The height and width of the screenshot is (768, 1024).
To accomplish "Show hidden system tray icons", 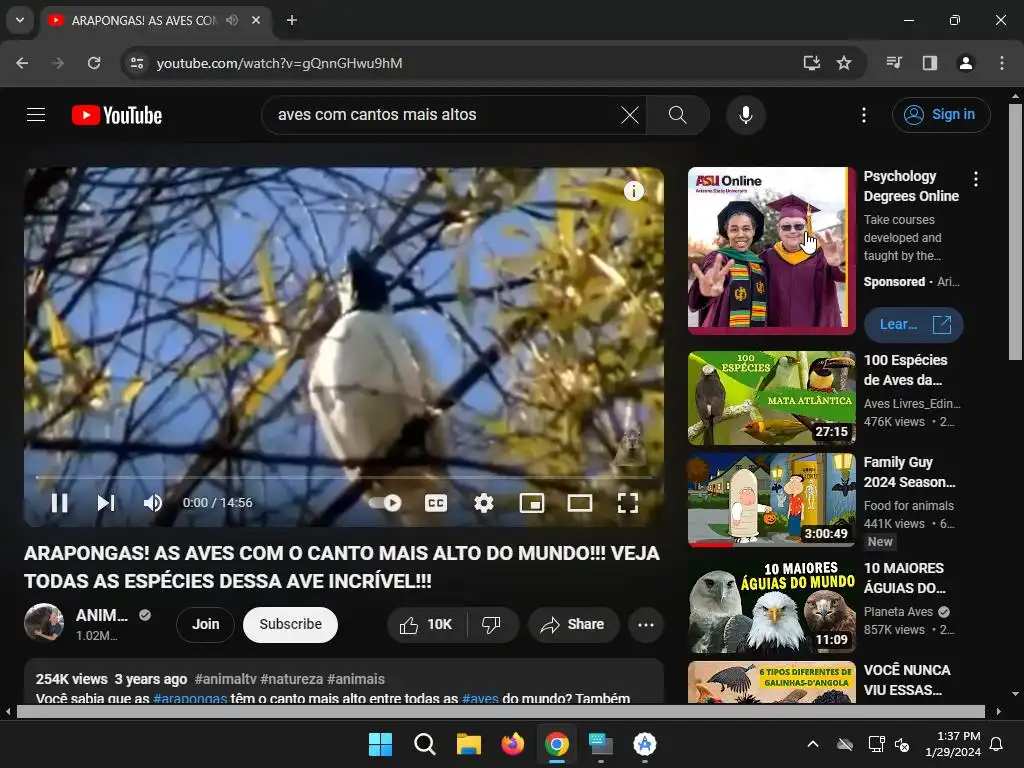I will coord(813,744).
